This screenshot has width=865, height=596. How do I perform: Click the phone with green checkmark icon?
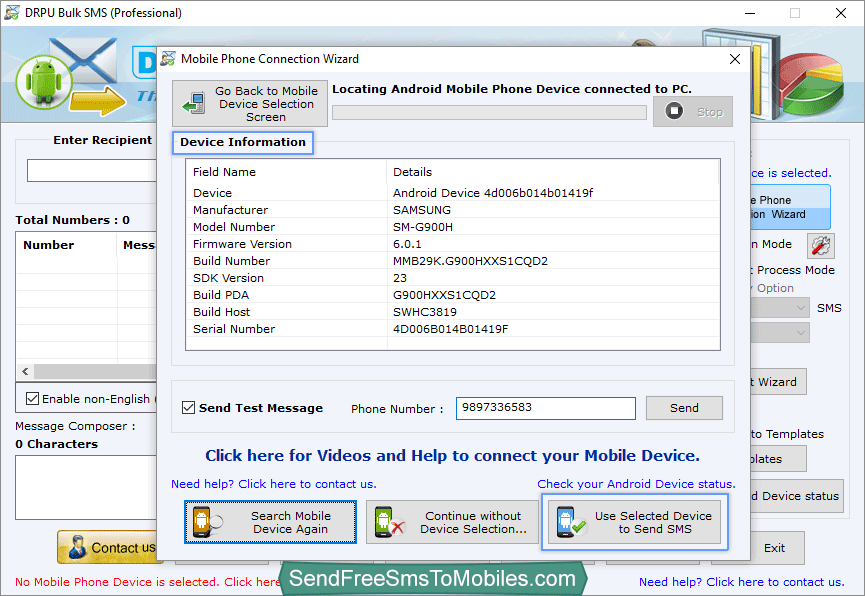[x=570, y=522]
